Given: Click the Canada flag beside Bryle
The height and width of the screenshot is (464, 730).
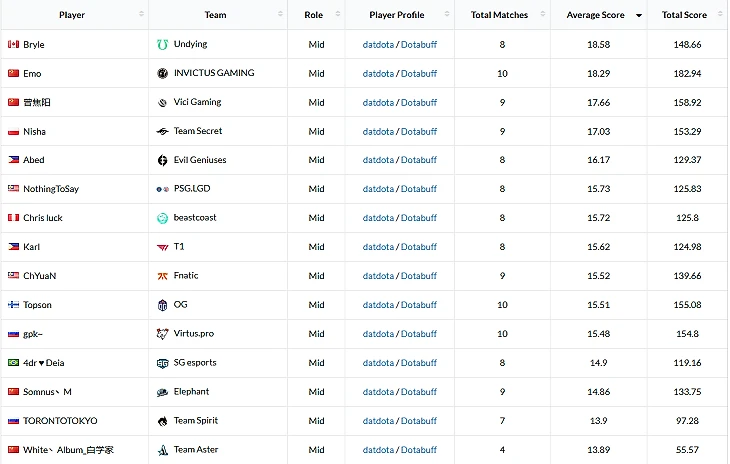Looking at the screenshot, I should pos(13,45).
